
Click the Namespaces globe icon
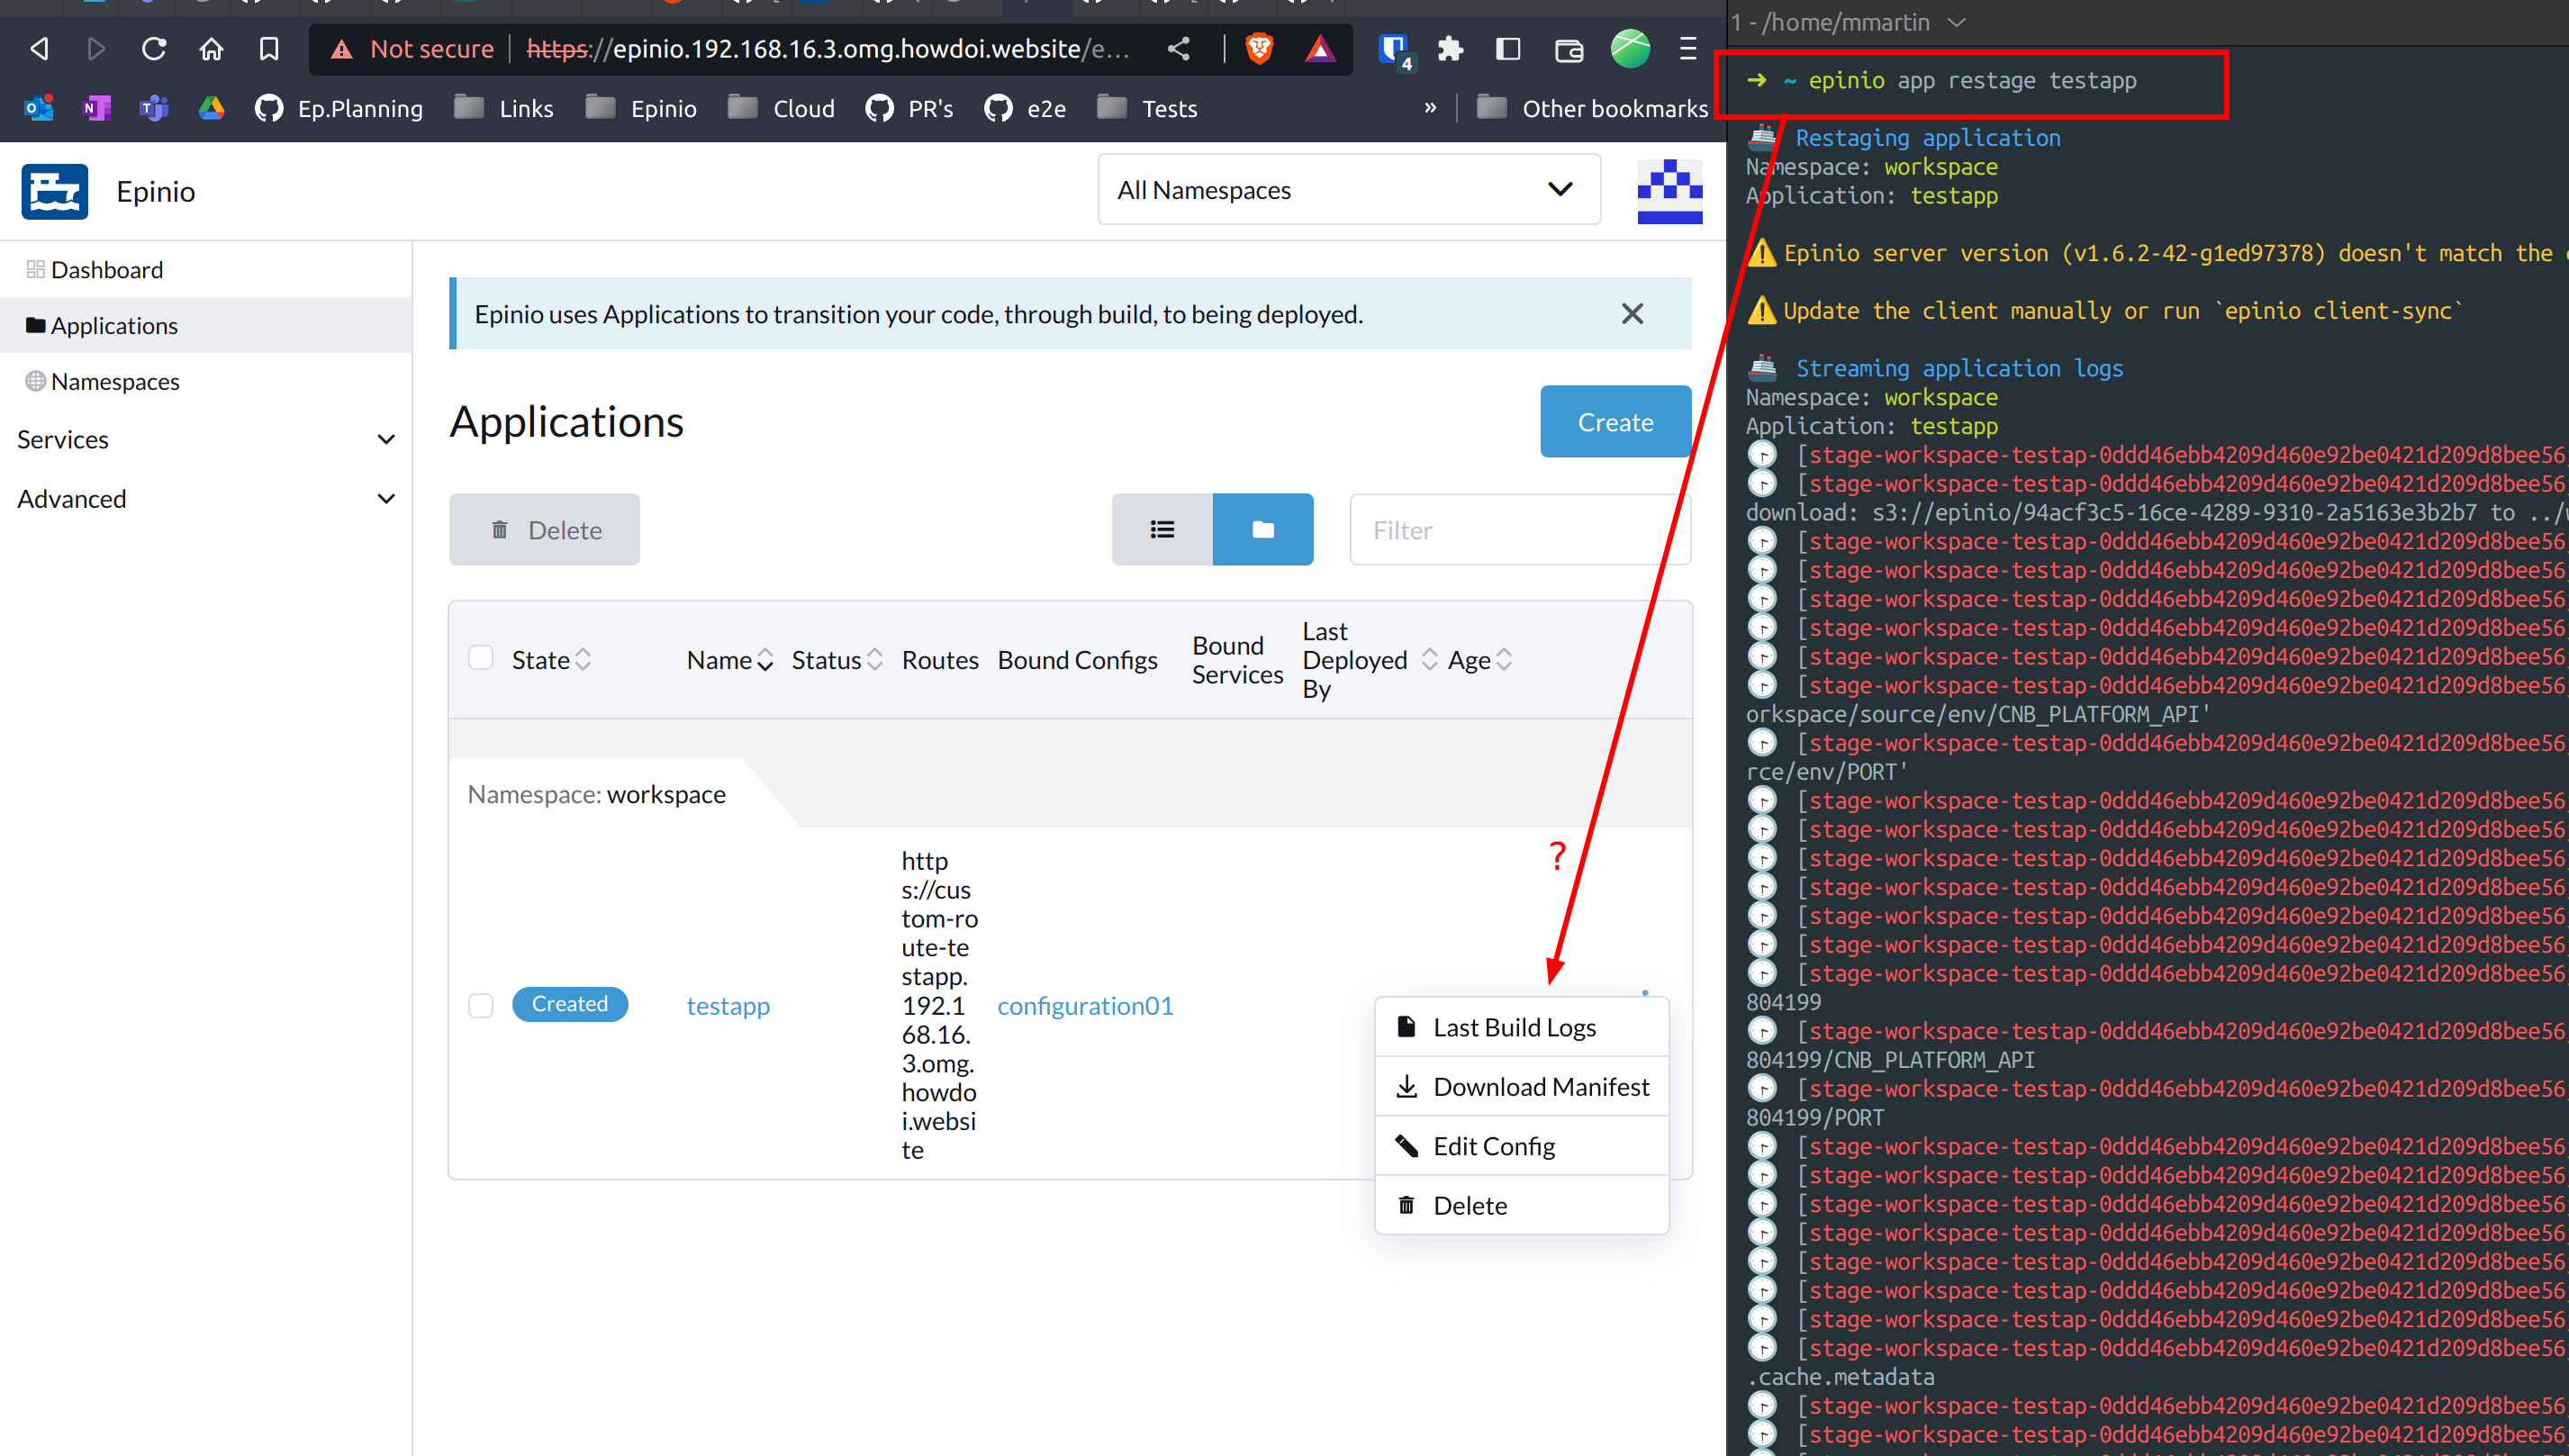click(35, 381)
